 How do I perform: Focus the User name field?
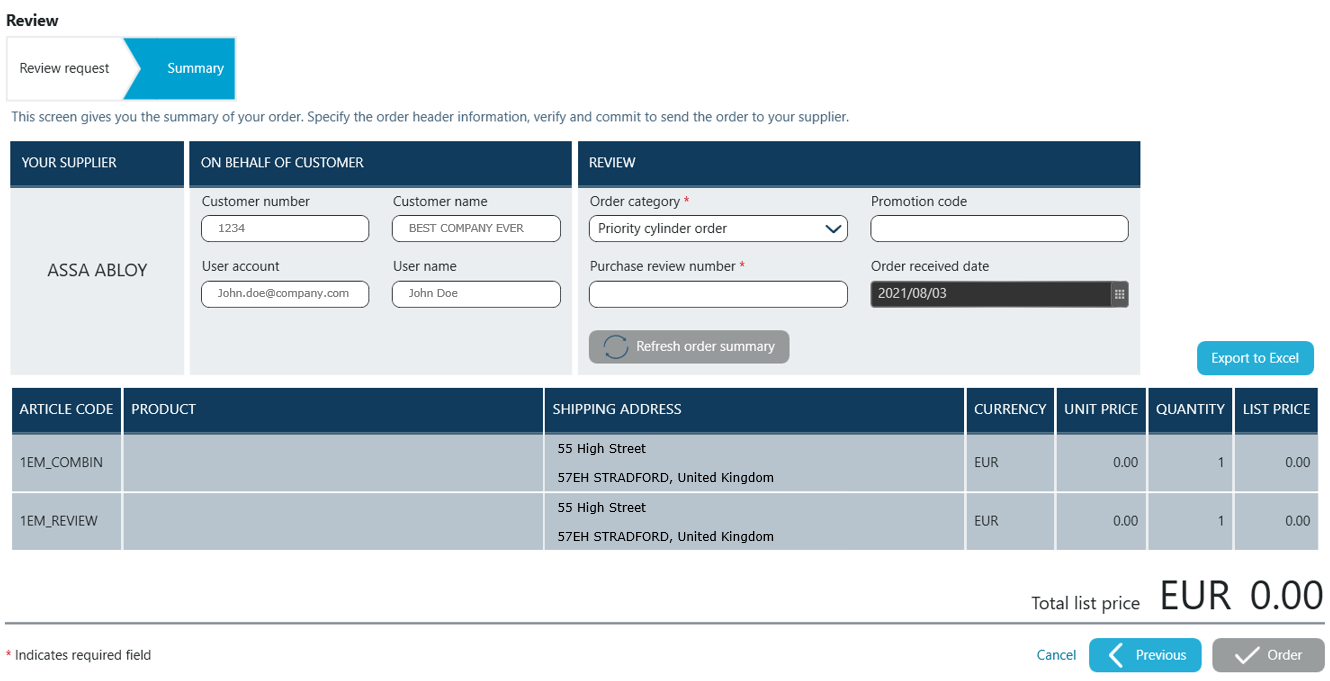click(476, 293)
